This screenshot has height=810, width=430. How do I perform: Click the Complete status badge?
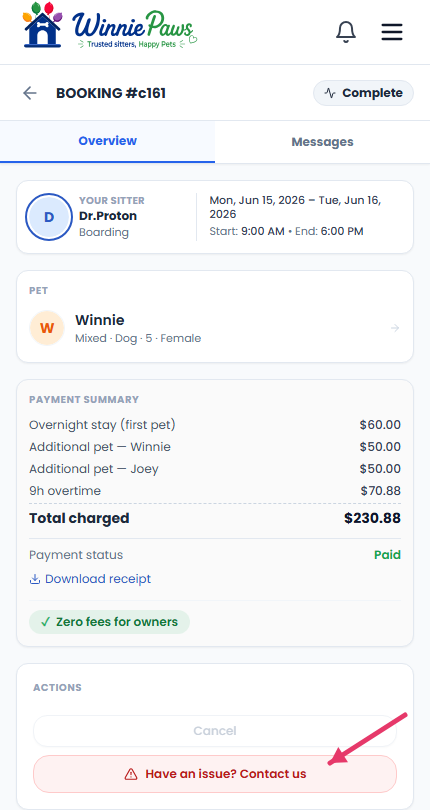(x=363, y=93)
